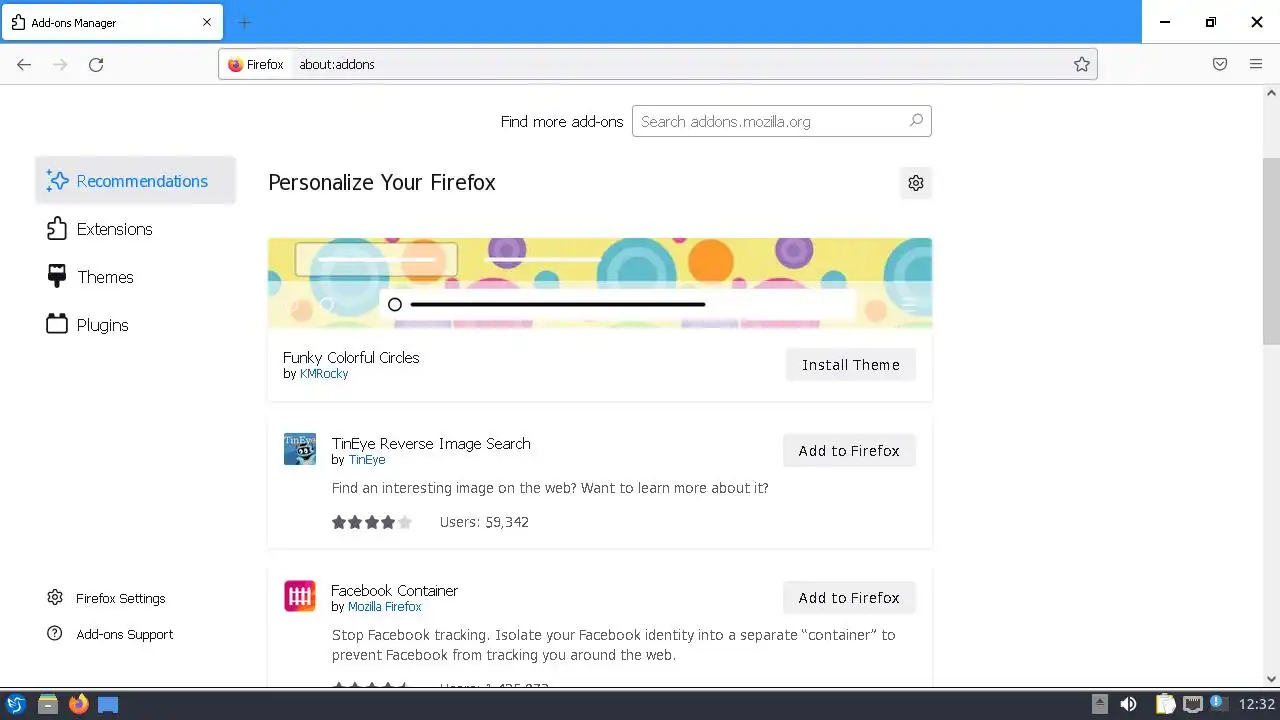Click the TinEye extension icon
The image size is (1280, 720).
coord(300,449)
